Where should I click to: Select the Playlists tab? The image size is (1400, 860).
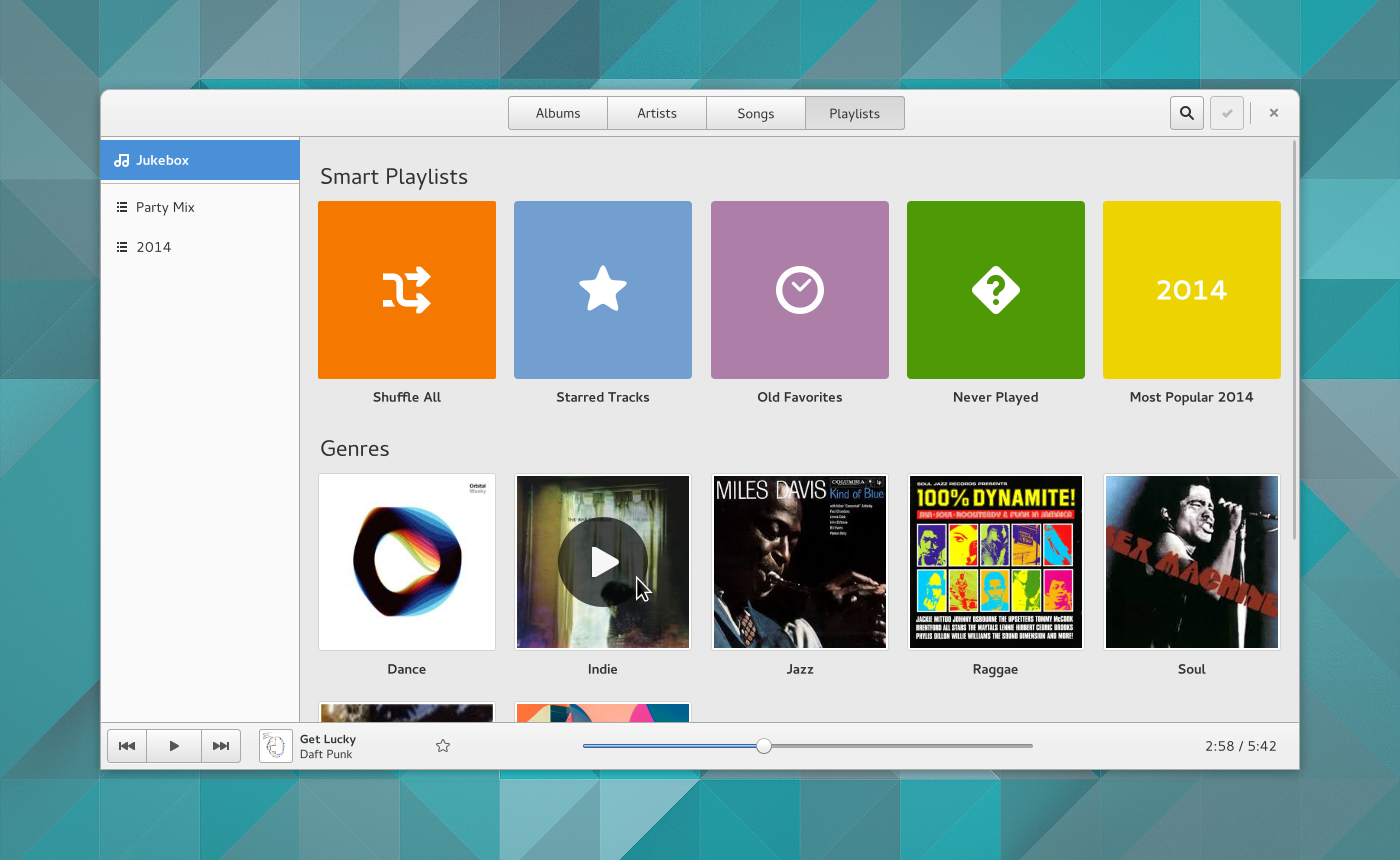click(855, 113)
